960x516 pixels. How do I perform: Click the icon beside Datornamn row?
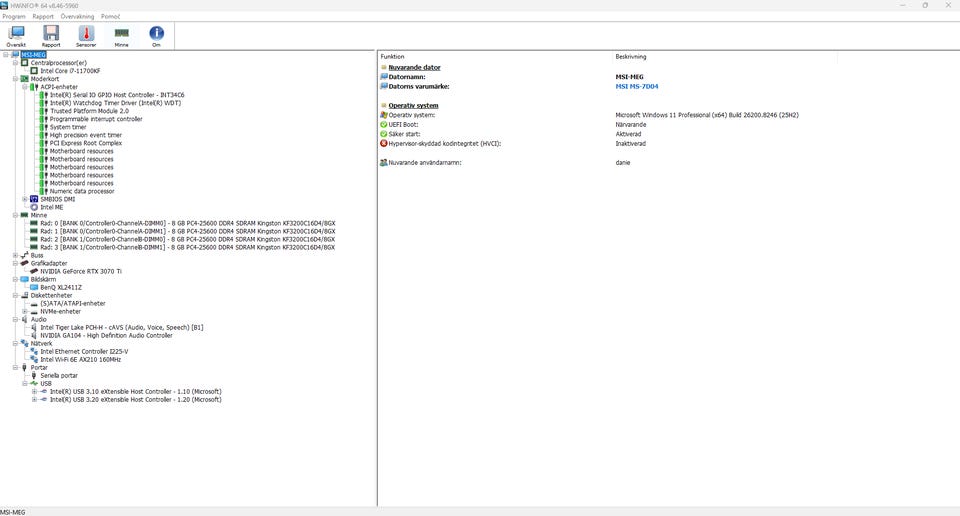[x=384, y=77]
